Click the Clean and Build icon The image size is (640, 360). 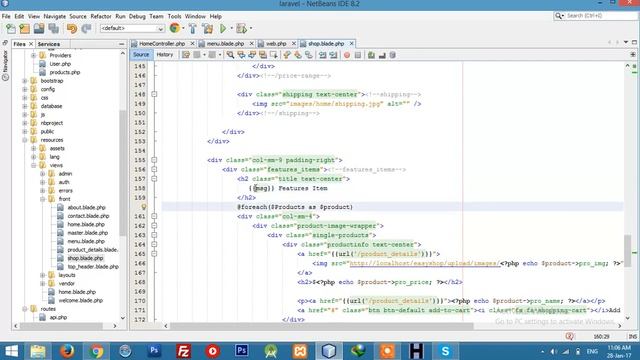207,29
